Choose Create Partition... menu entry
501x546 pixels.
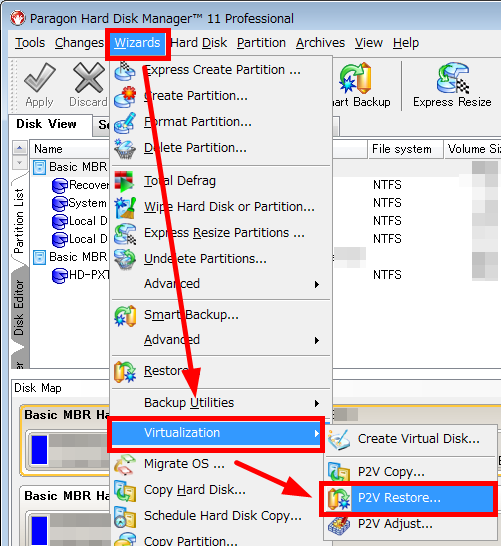221,96
